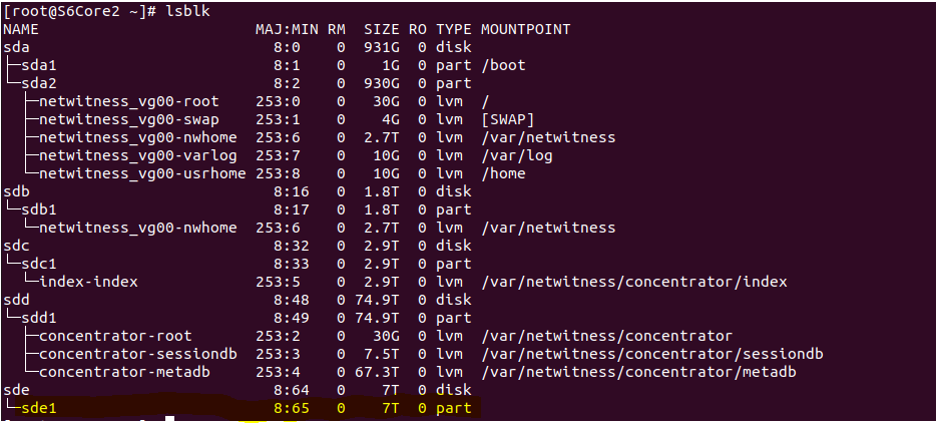Select the sda1 partition entry
Screen dimensions: 936x423
[40, 65]
